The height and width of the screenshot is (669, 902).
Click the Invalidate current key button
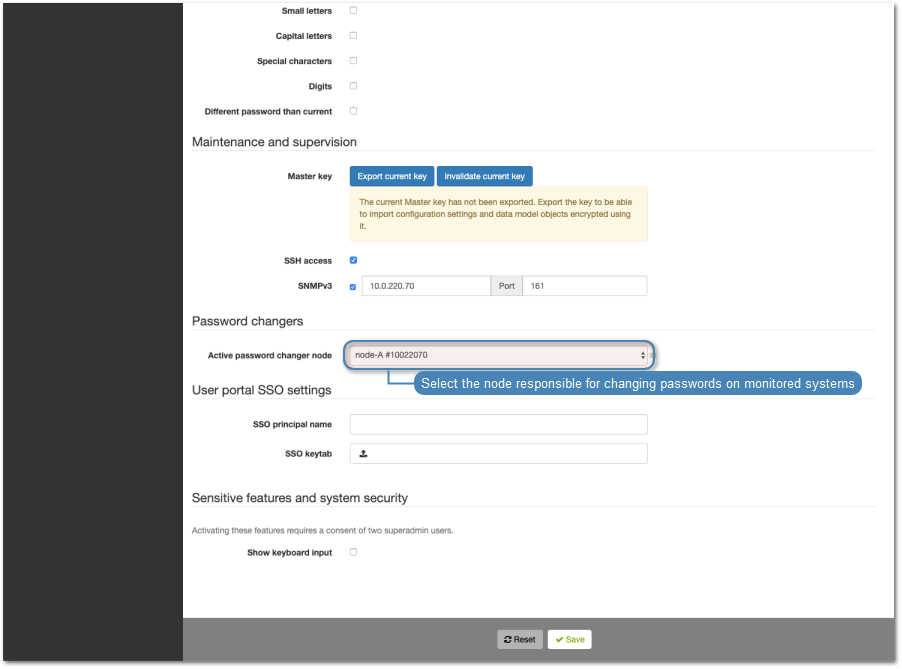(484, 175)
